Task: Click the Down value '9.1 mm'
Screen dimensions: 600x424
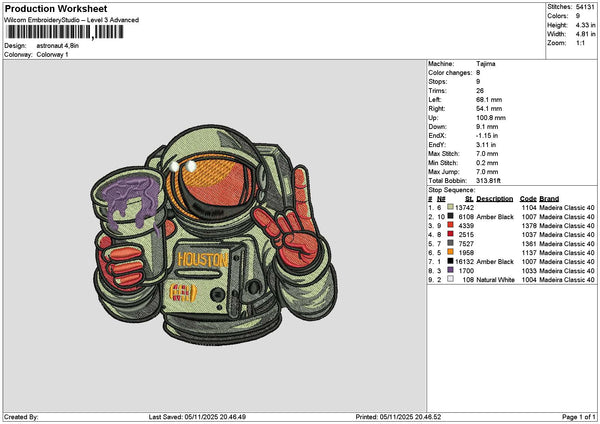Action: pos(487,127)
